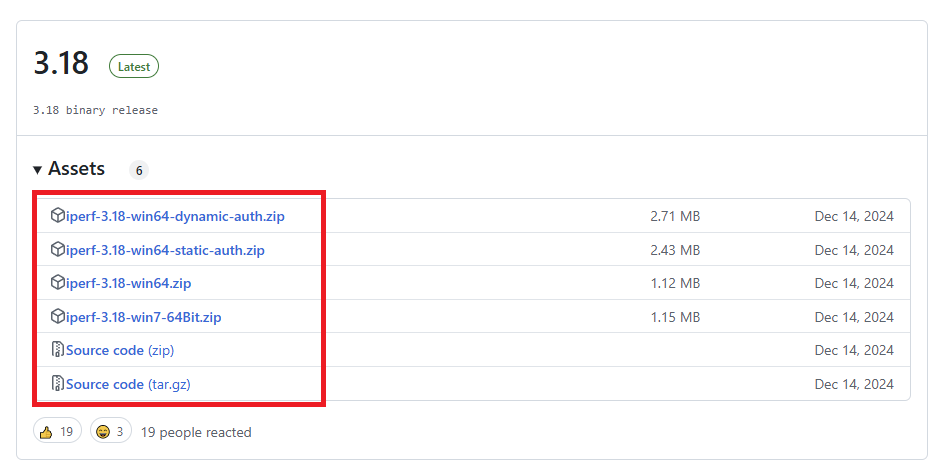The height and width of the screenshot is (473, 952).
Task: Download iperf-3.18-win64-static-auth.zip
Action: [165, 250]
